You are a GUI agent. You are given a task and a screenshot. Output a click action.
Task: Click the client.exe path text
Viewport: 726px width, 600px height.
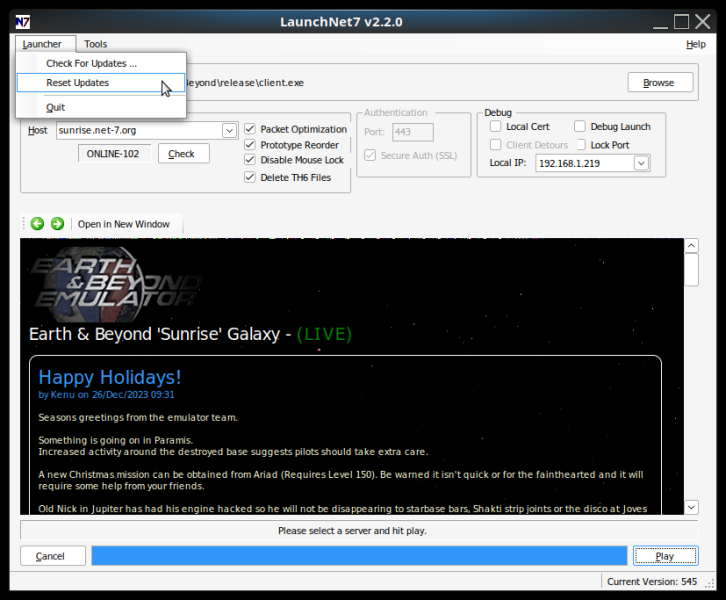(245, 83)
